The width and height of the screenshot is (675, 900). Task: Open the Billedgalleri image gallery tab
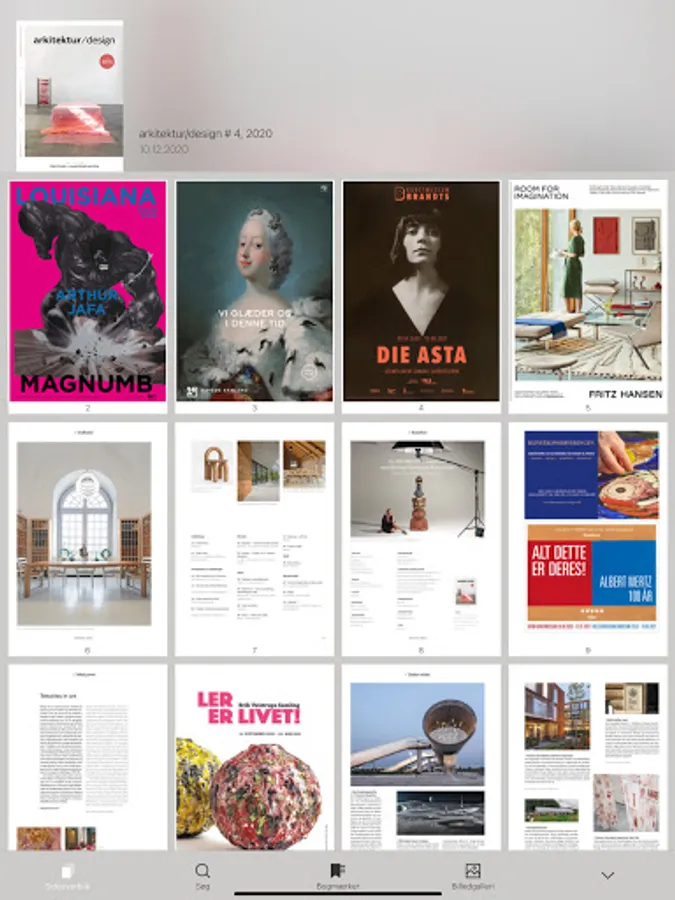[x=473, y=876]
